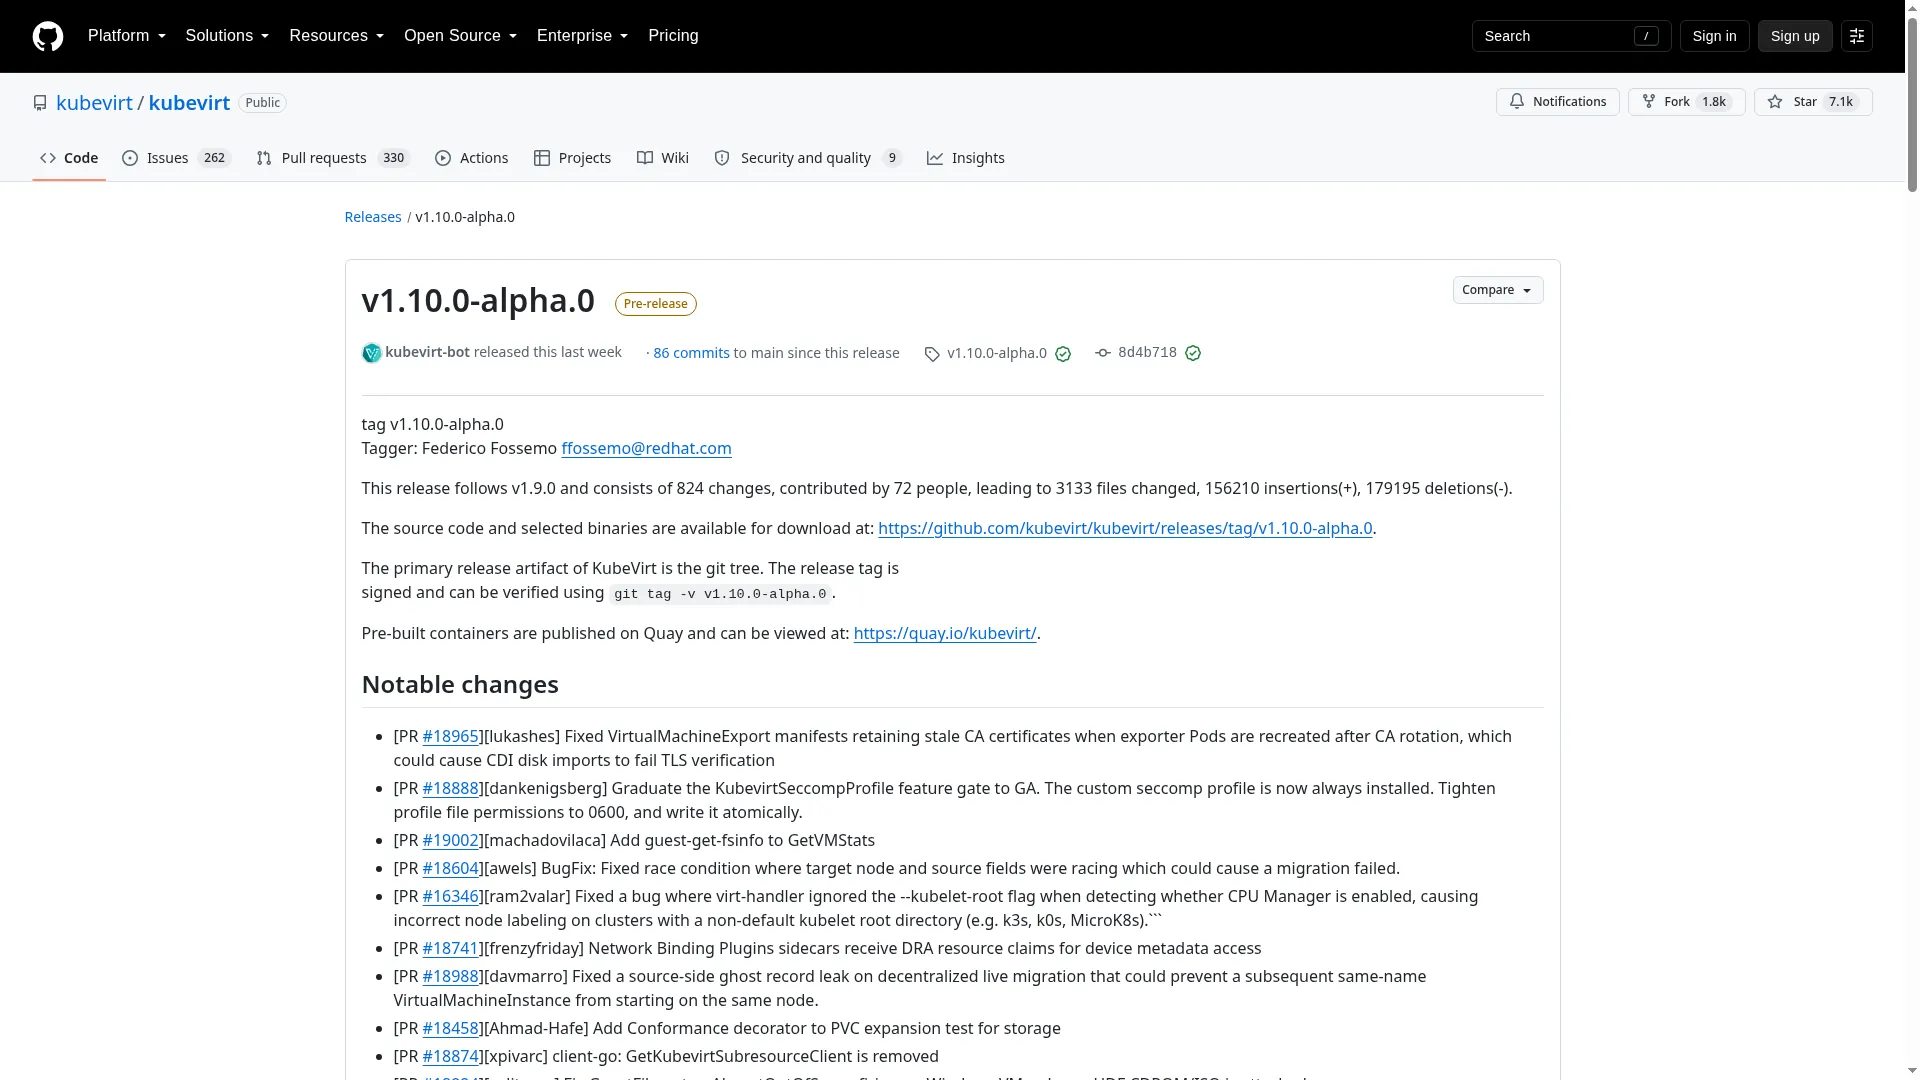Click the commit icon beside 8d4b718
This screenshot has width=1920, height=1080.
coord(1103,353)
